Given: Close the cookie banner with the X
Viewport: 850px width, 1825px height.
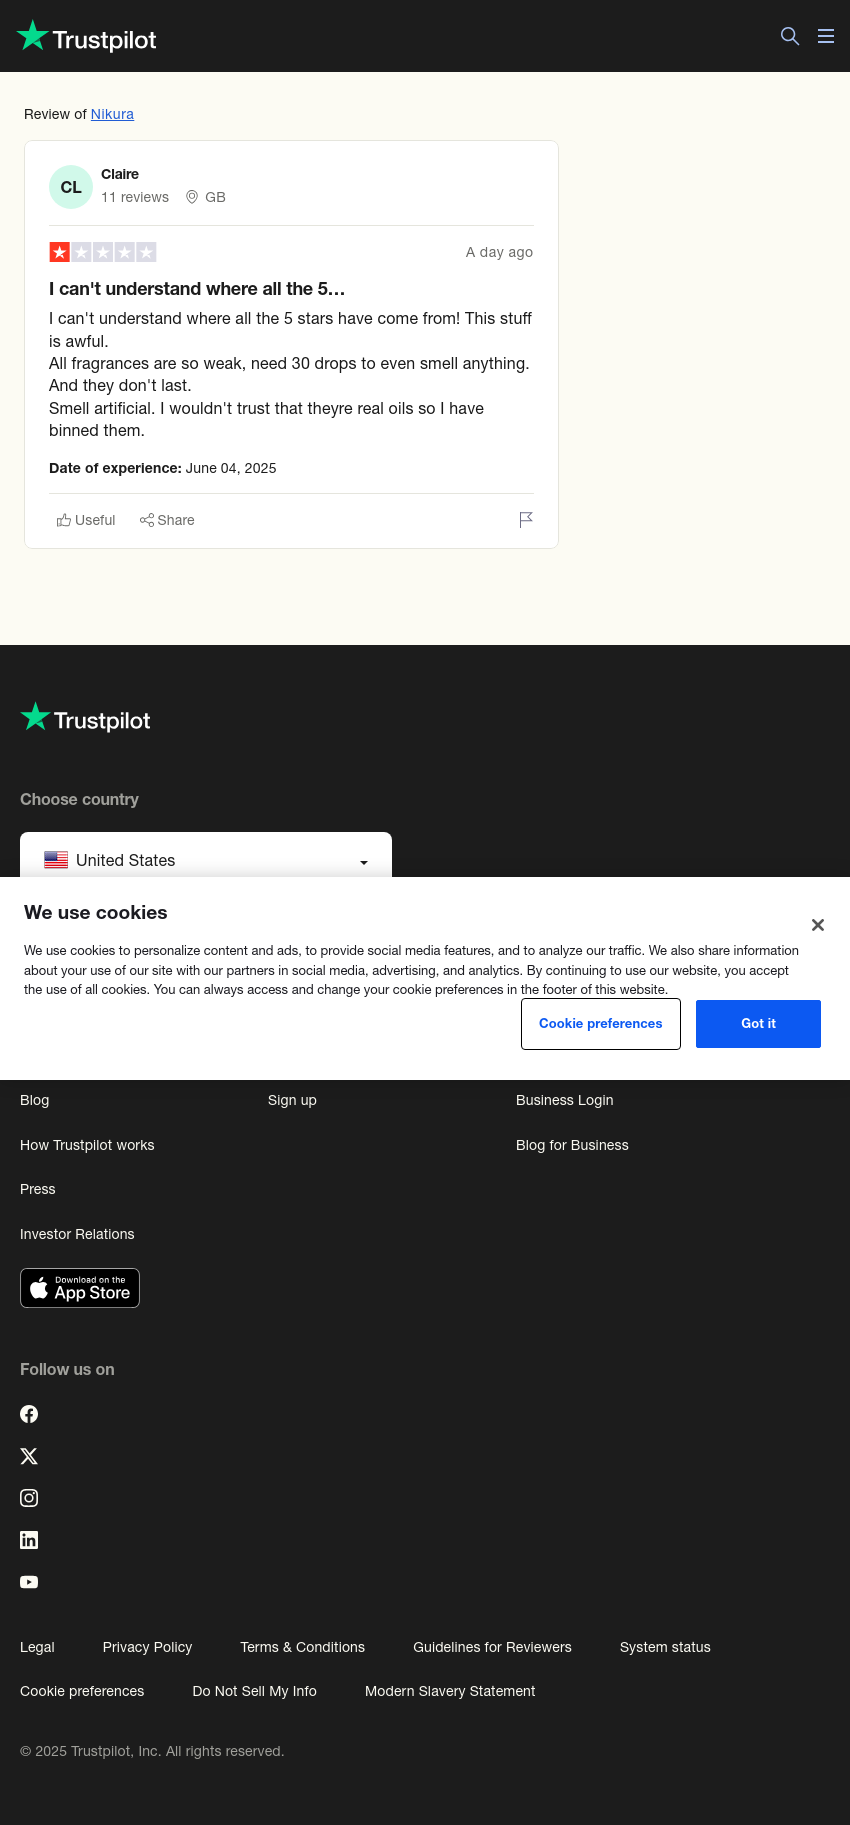Looking at the screenshot, I should pos(818,925).
